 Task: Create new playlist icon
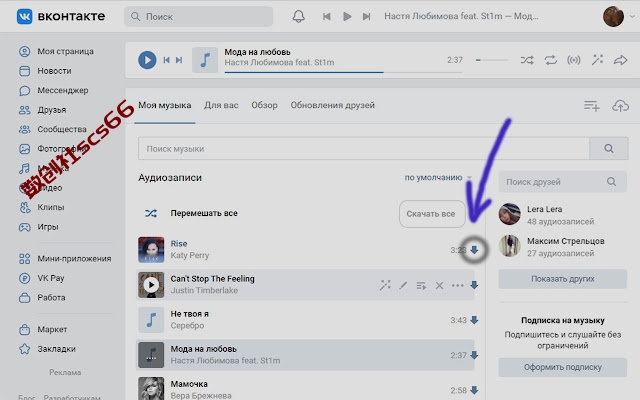591,106
